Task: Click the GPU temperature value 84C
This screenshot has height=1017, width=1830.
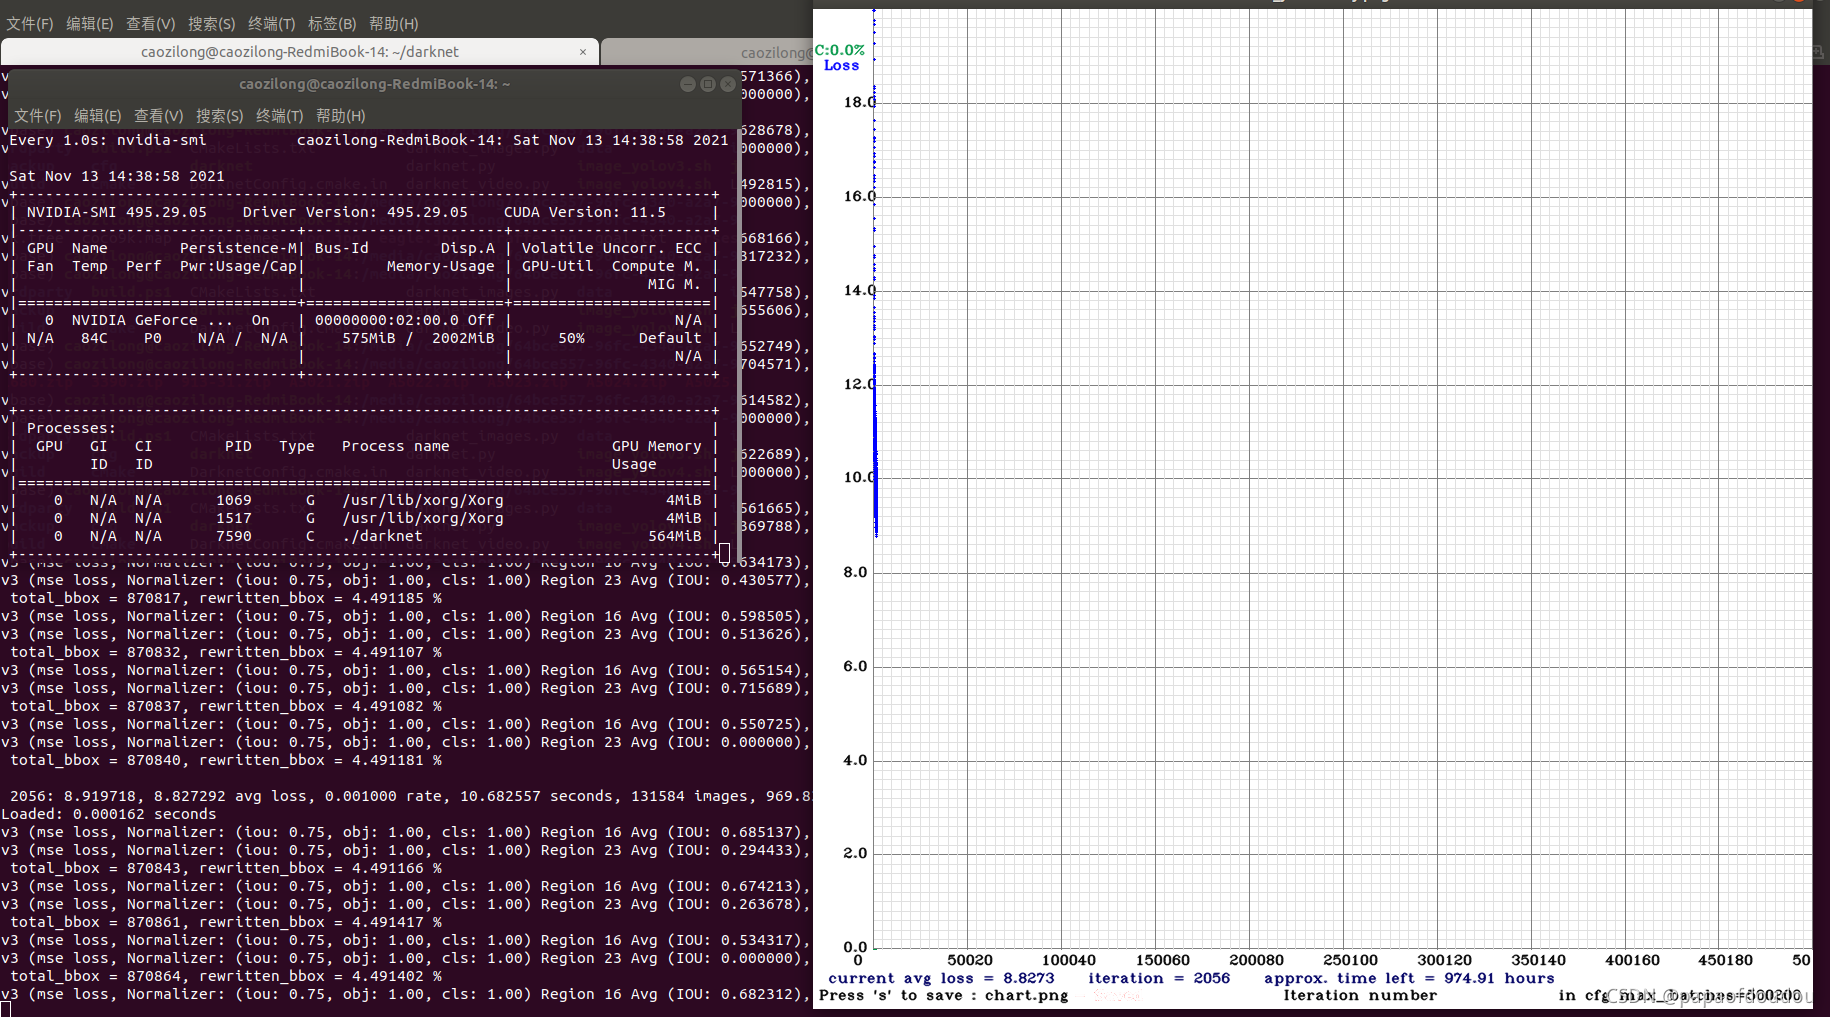Action: point(94,338)
